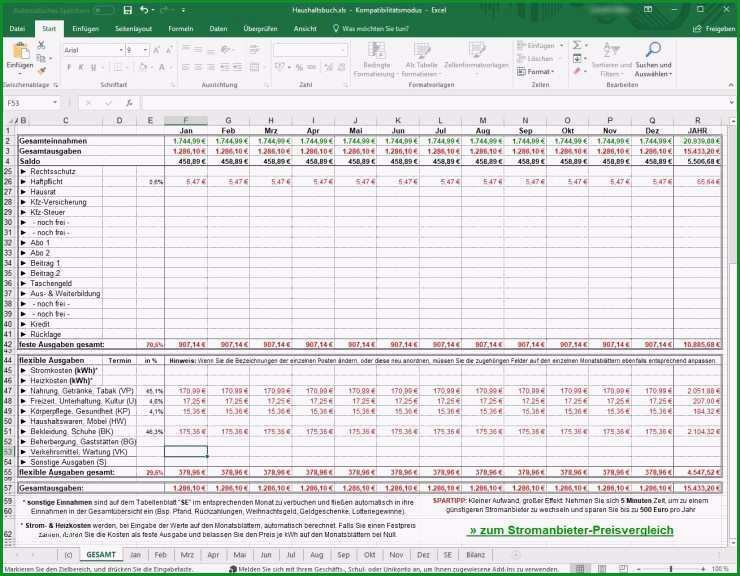Open the Jan worksheet tab

[135, 555]
